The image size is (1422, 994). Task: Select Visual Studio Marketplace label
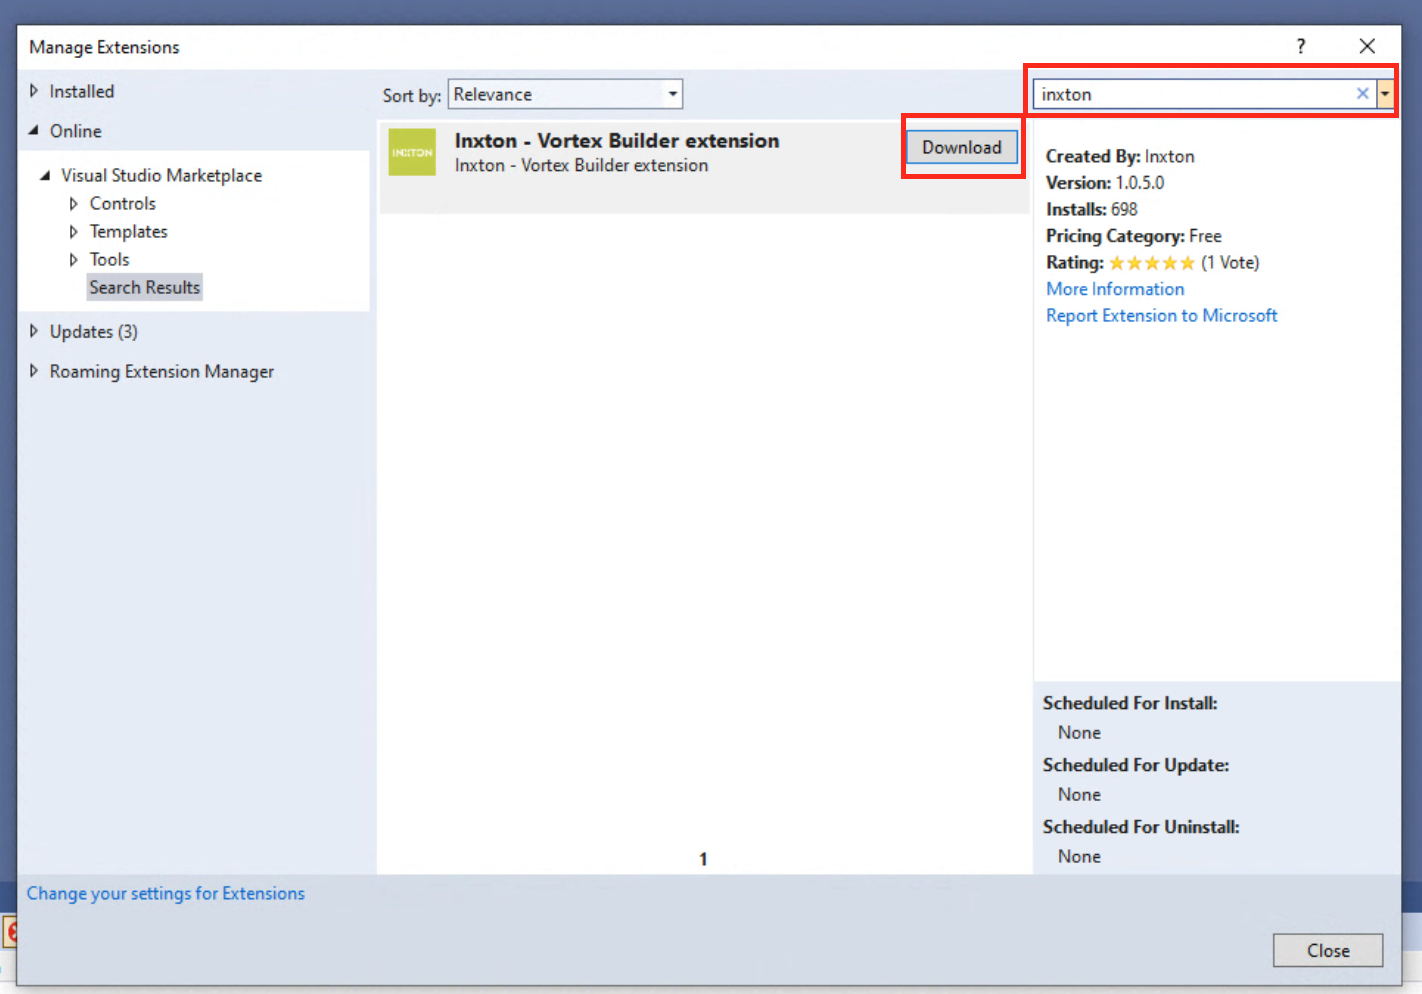[x=162, y=175]
